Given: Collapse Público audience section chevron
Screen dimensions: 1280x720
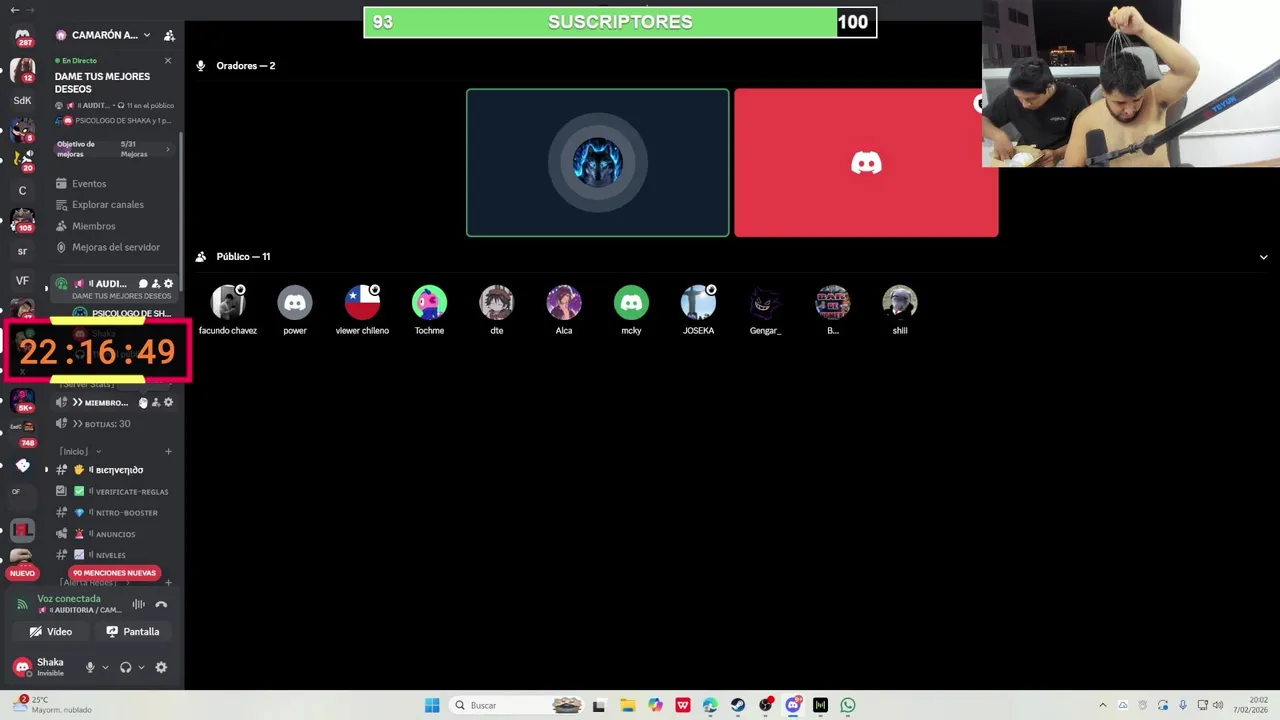Looking at the screenshot, I should (x=1263, y=257).
